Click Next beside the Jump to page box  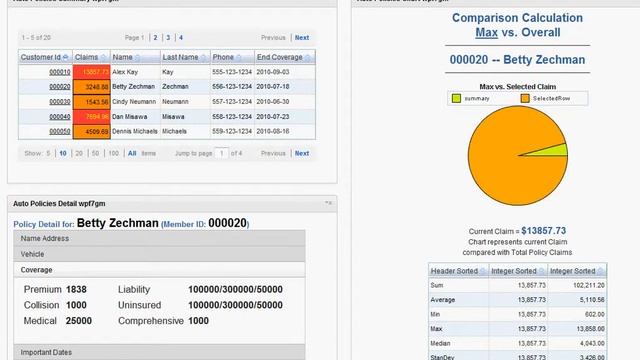(302, 153)
